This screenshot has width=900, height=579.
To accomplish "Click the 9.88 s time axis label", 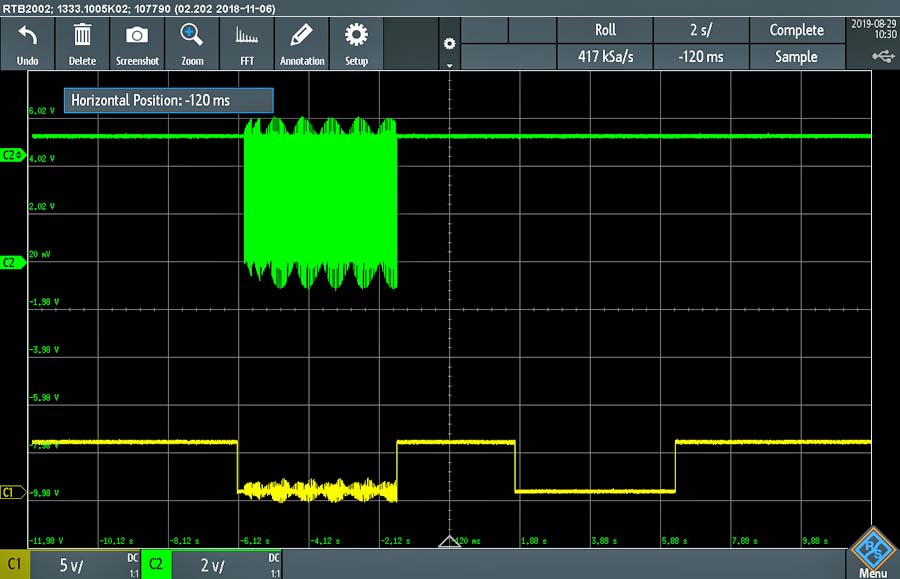I will (815, 541).
